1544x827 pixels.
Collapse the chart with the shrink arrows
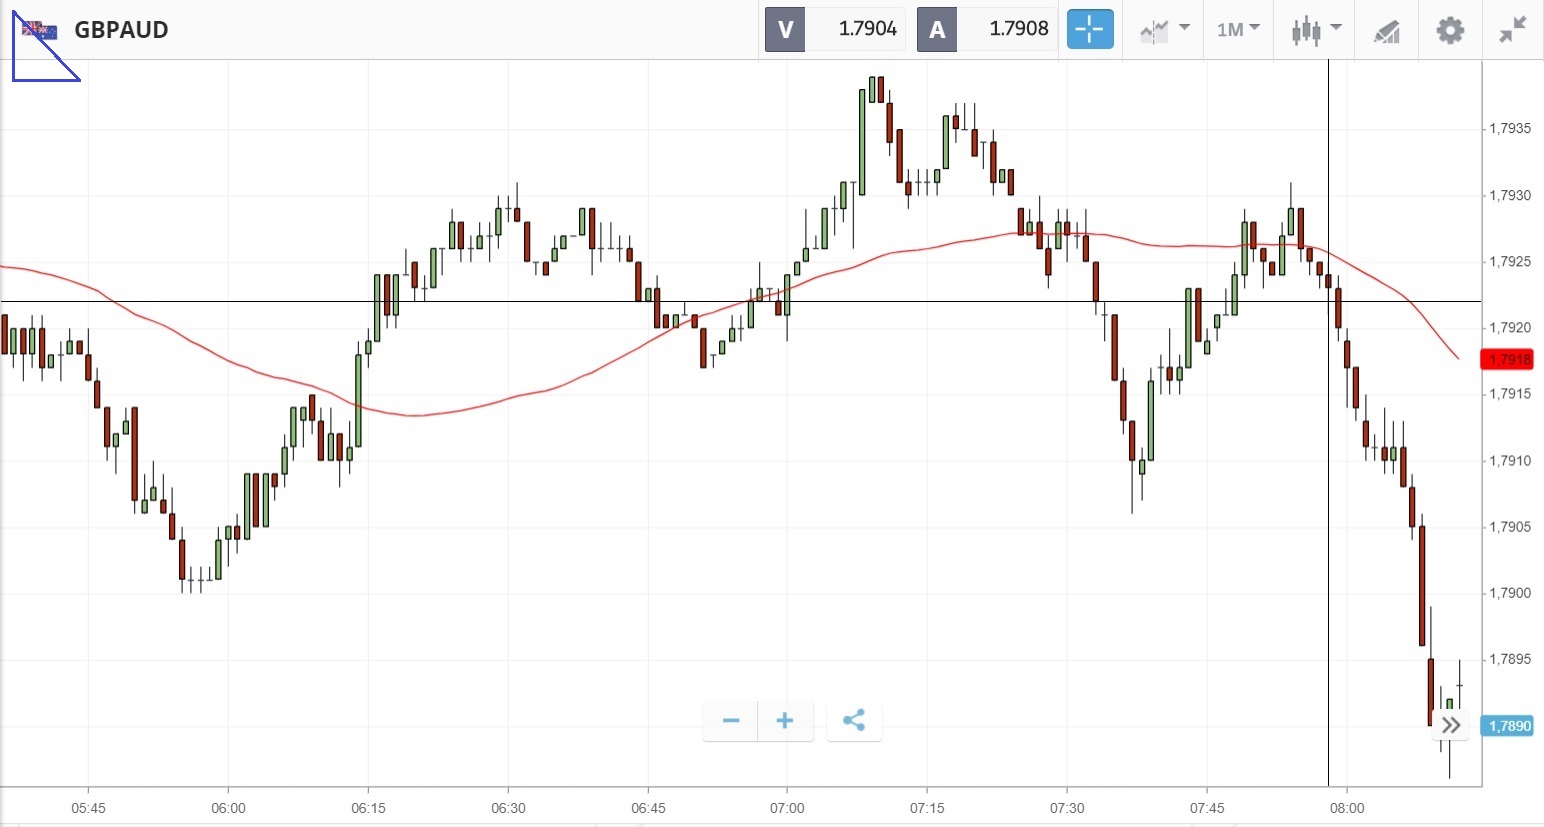(1512, 30)
